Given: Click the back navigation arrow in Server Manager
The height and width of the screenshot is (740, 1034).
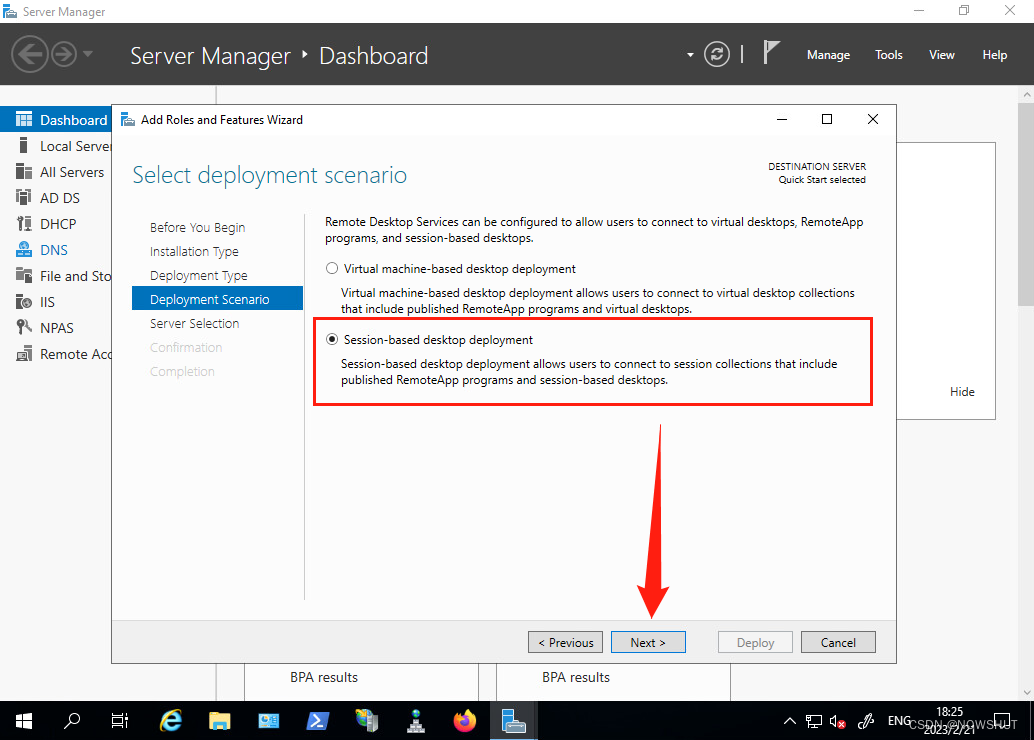Looking at the screenshot, I should pyautogui.click(x=30, y=54).
